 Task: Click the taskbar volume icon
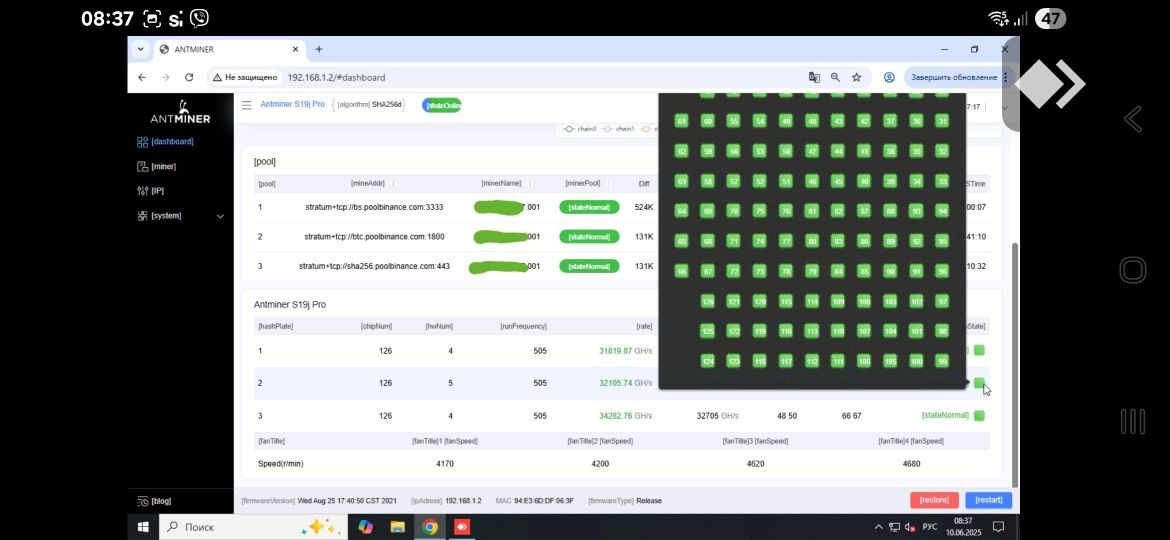click(910, 527)
